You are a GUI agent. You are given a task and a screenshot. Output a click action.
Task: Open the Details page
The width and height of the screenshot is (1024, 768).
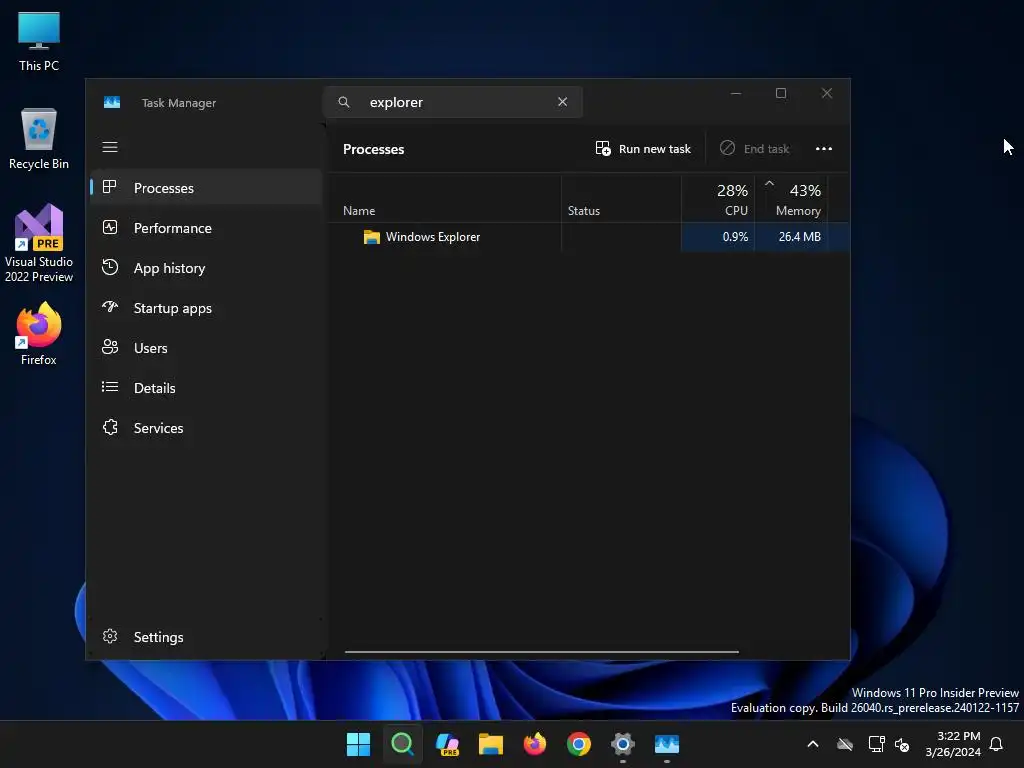pyautogui.click(x=206, y=388)
